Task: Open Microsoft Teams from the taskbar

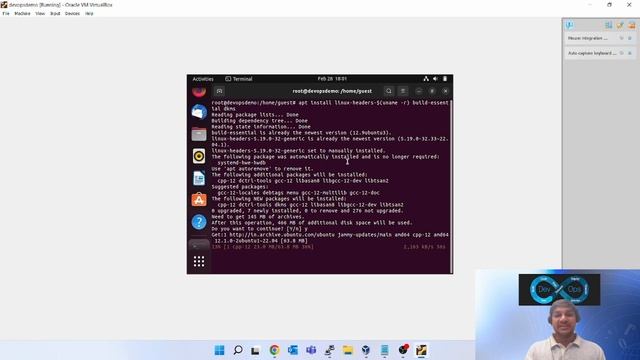Action: [x=311, y=350]
